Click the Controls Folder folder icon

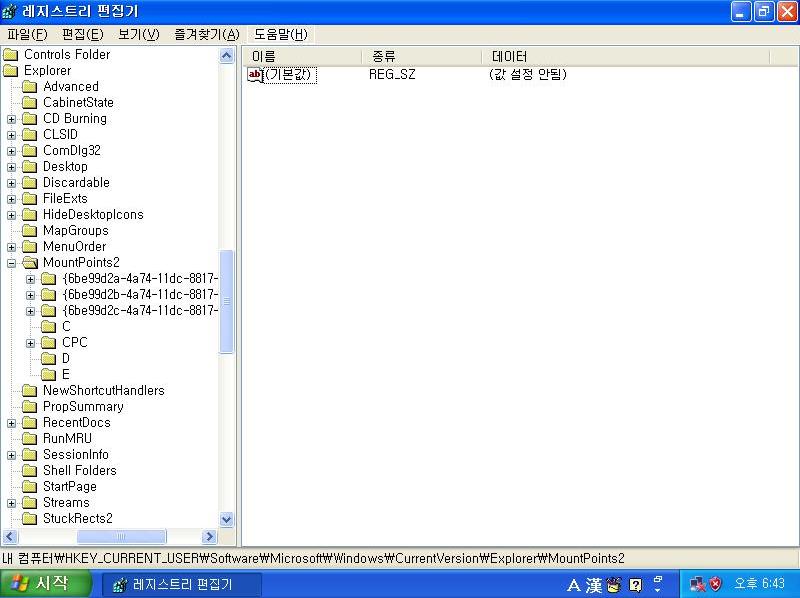11,55
